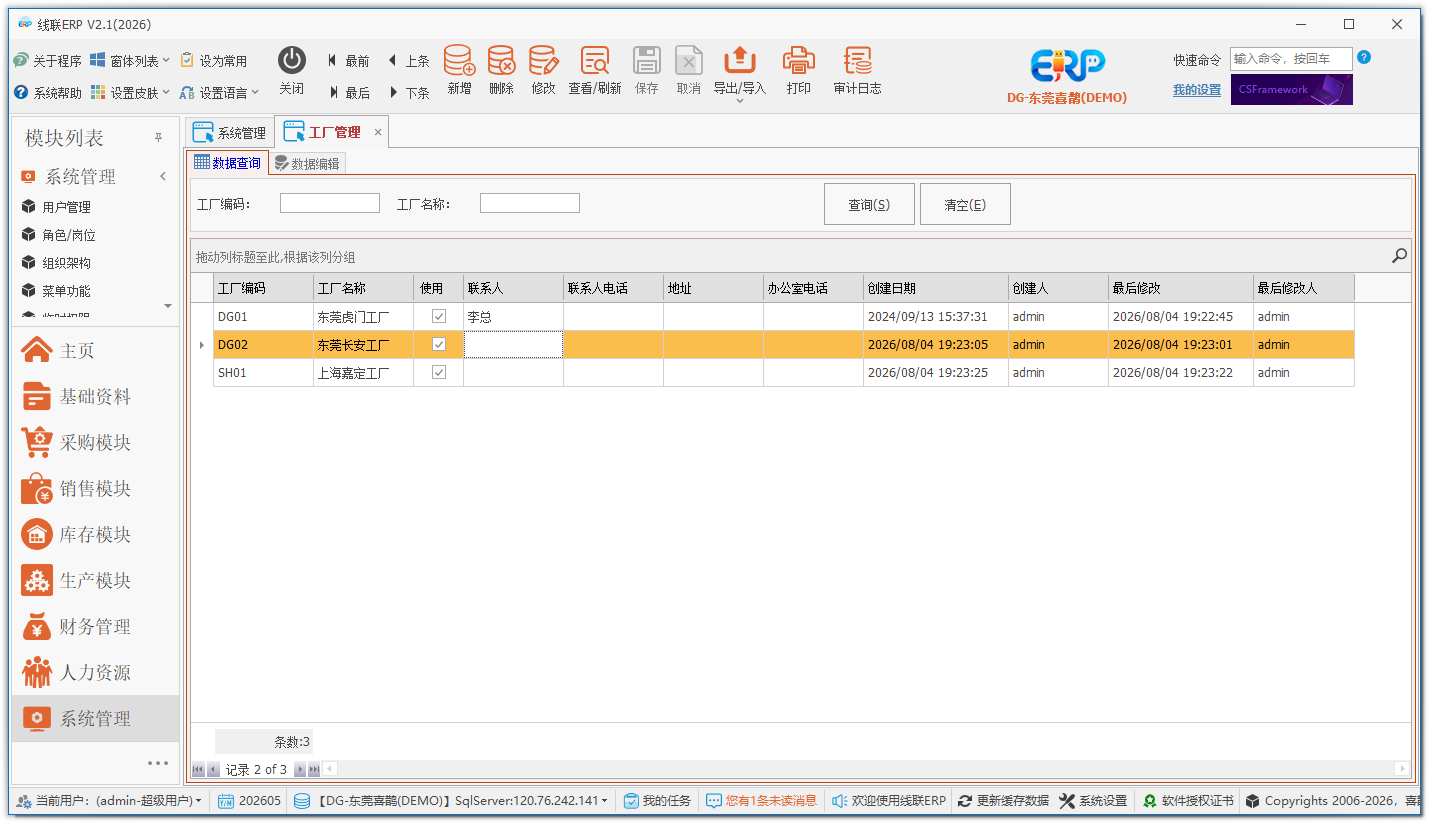Open the 主页 navigation group
1429x823 pixels.
(x=95, y=351)
